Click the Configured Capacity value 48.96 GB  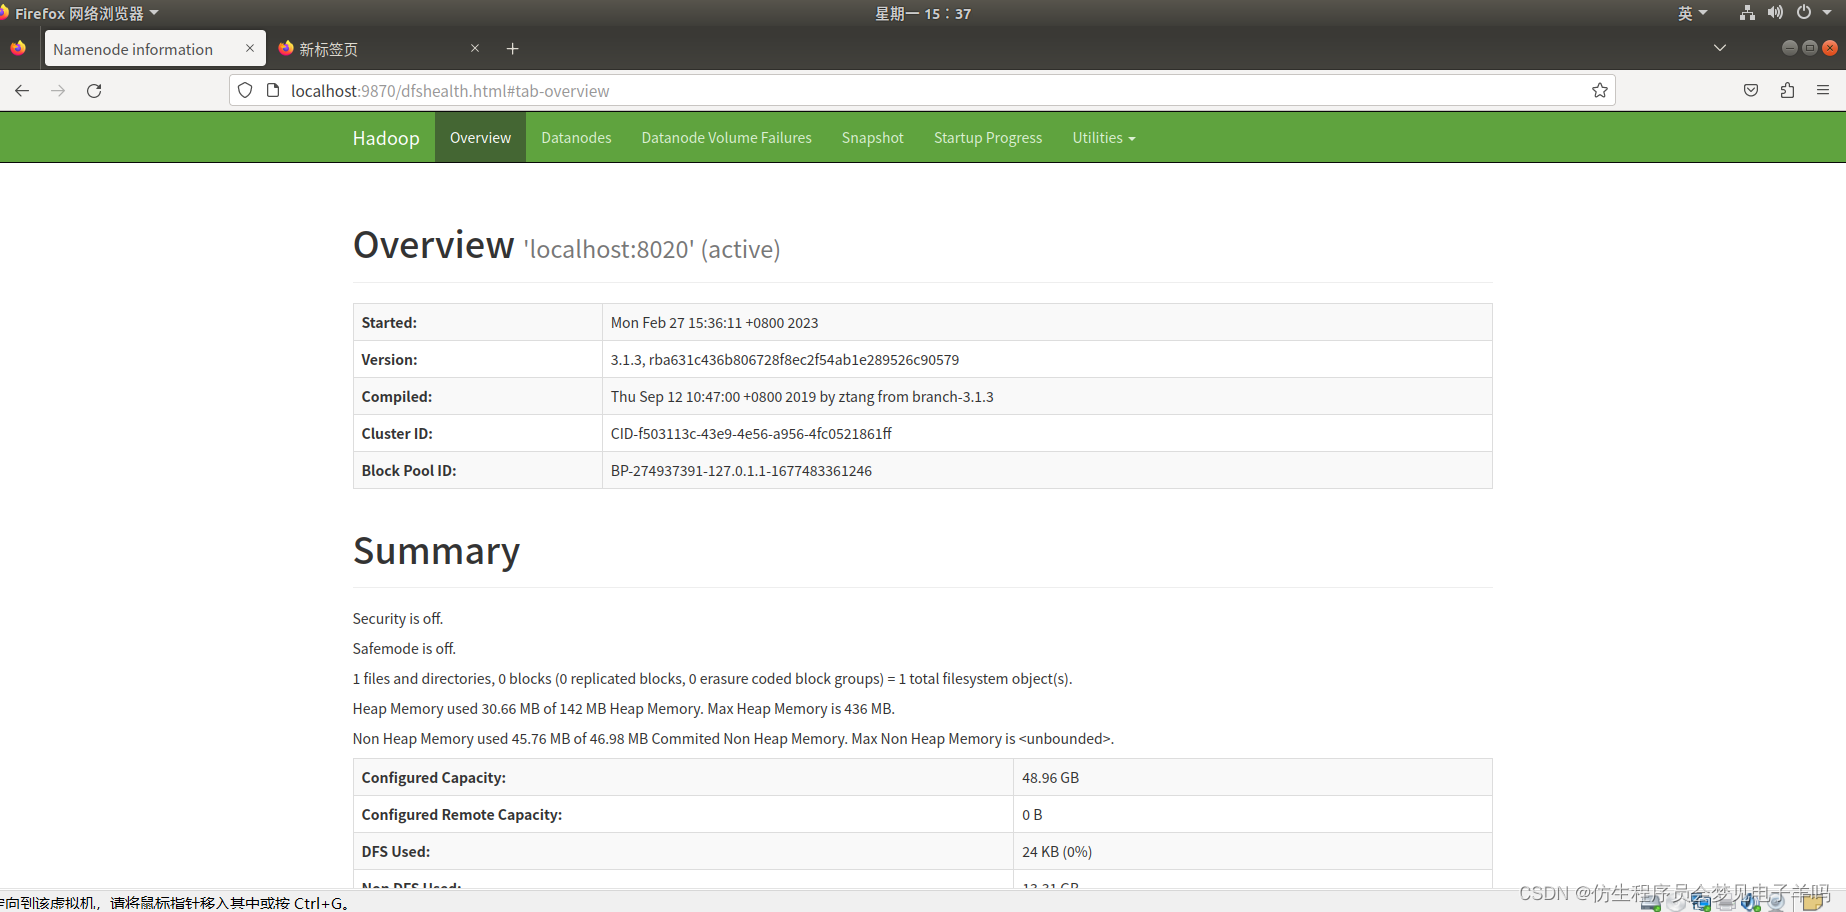[x=1050, y=778]
